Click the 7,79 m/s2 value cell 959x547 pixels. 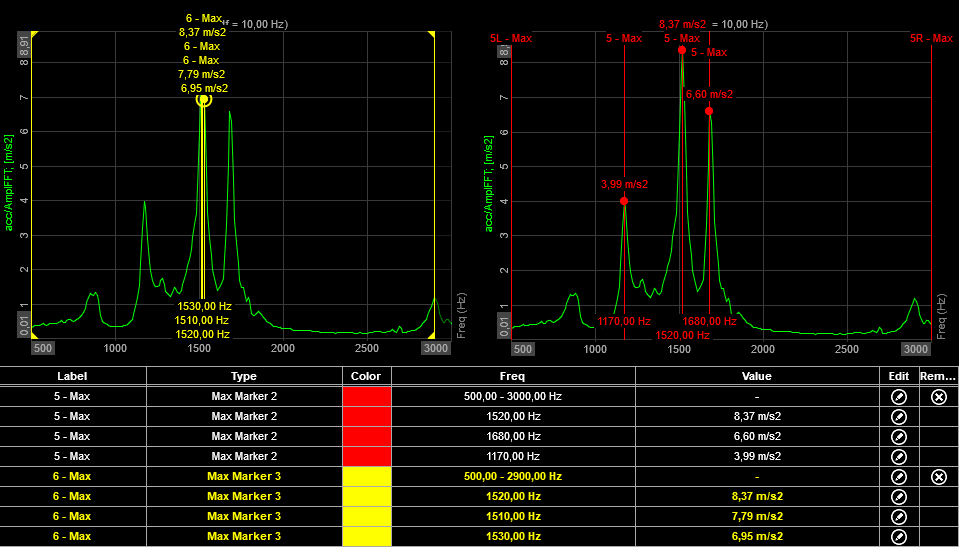(757, 516)
